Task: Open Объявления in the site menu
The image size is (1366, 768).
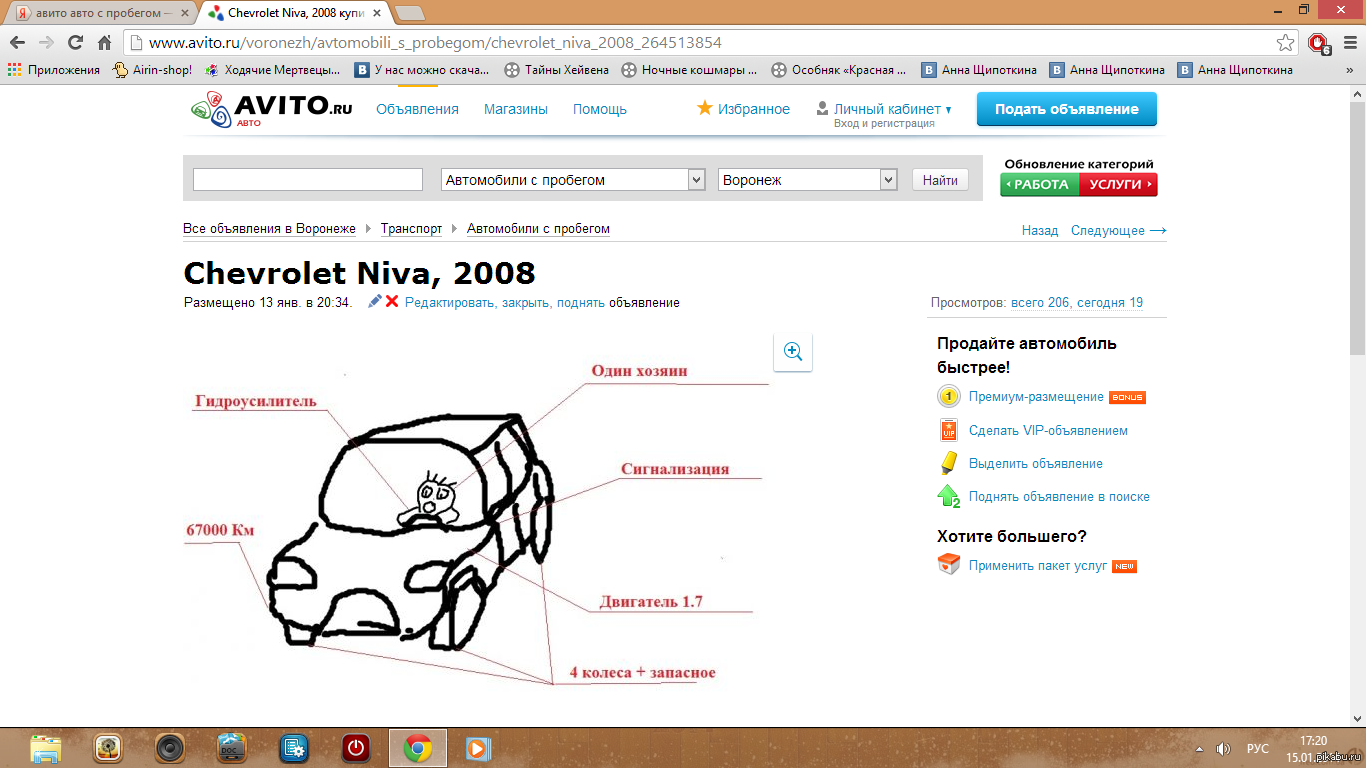Action: tap(417, 109)
